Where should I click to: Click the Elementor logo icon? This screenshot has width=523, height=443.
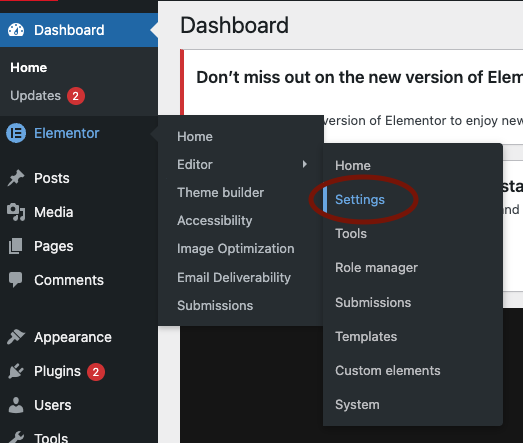pyautogui.click(x=16, y=133)
